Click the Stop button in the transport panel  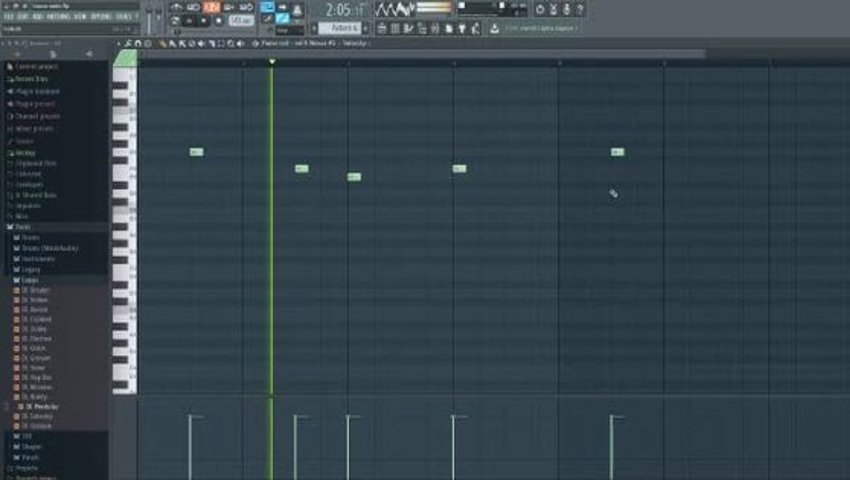click(x=203, y=21)
